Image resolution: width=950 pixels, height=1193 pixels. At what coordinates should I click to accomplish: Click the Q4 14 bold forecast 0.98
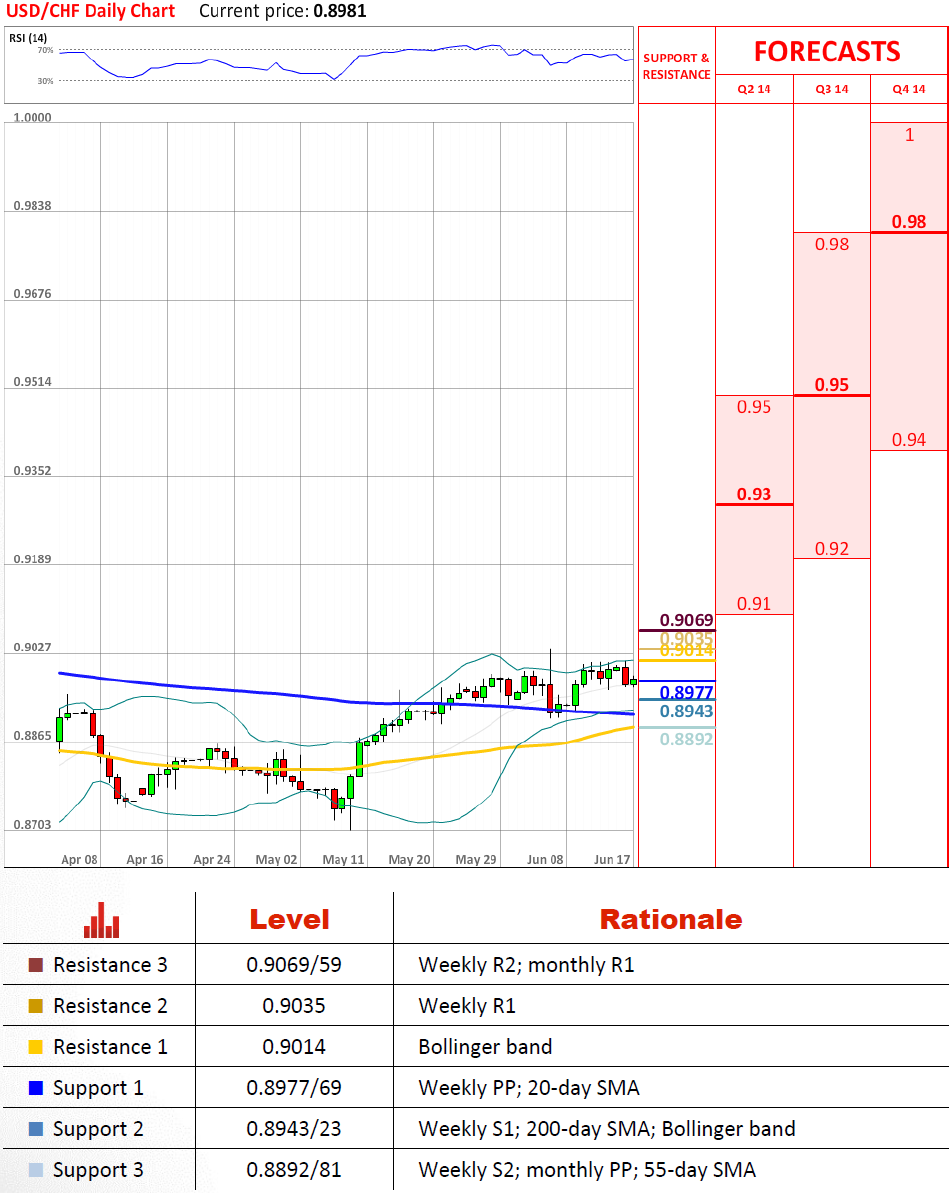909,221
